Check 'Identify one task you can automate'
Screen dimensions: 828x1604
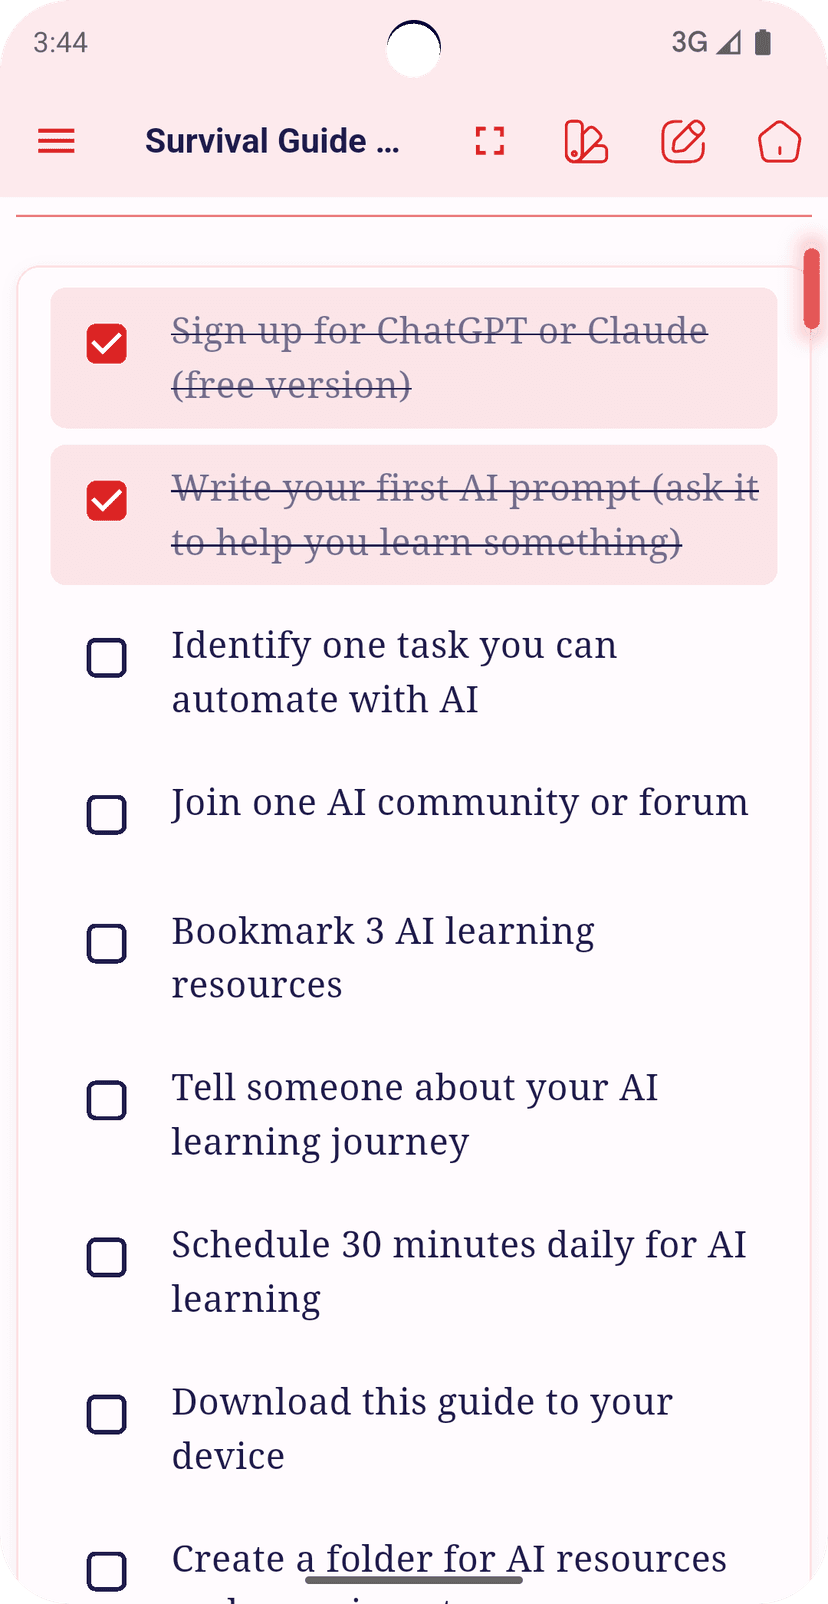pos(106,658)
